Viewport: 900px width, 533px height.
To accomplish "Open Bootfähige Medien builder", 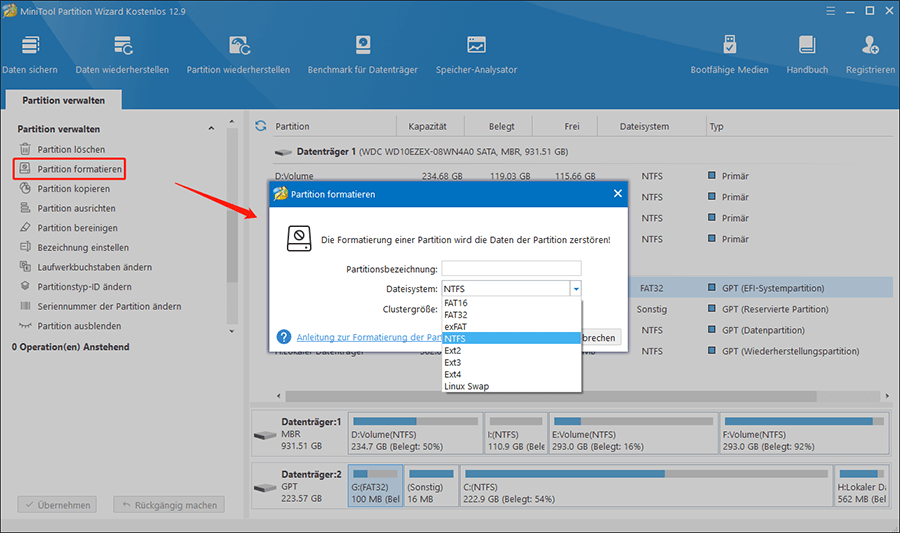I will 730,54.
